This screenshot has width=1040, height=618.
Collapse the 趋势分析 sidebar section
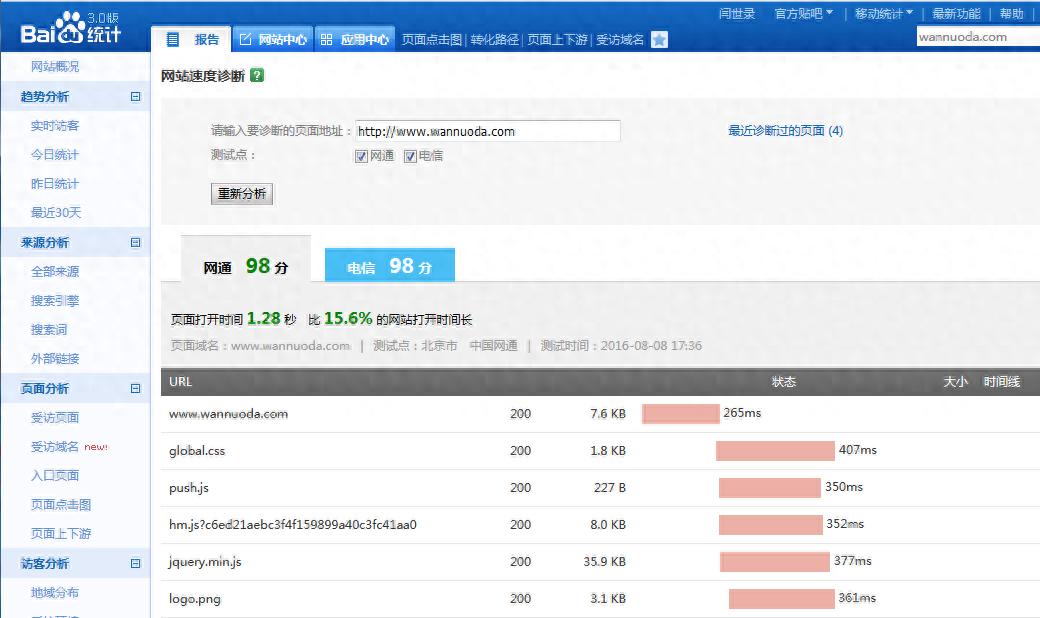coord(136,97)
